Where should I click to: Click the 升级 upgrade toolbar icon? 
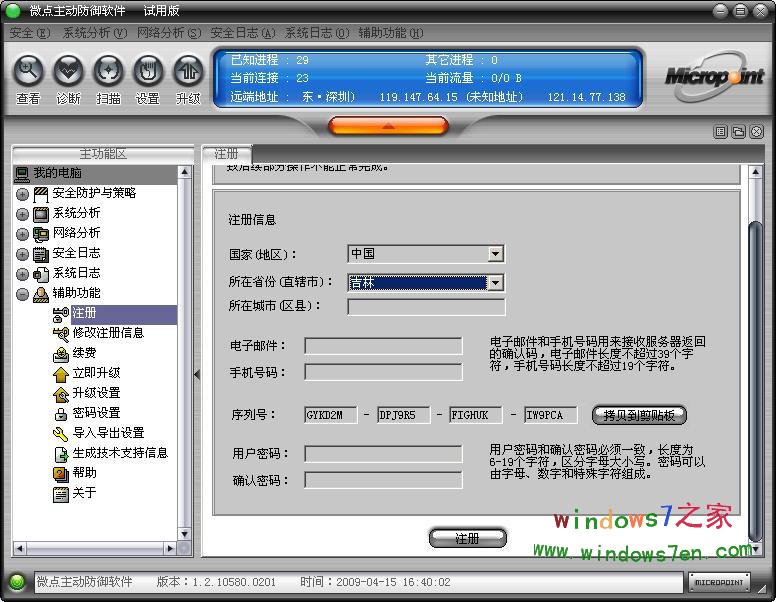coord(188,72)
